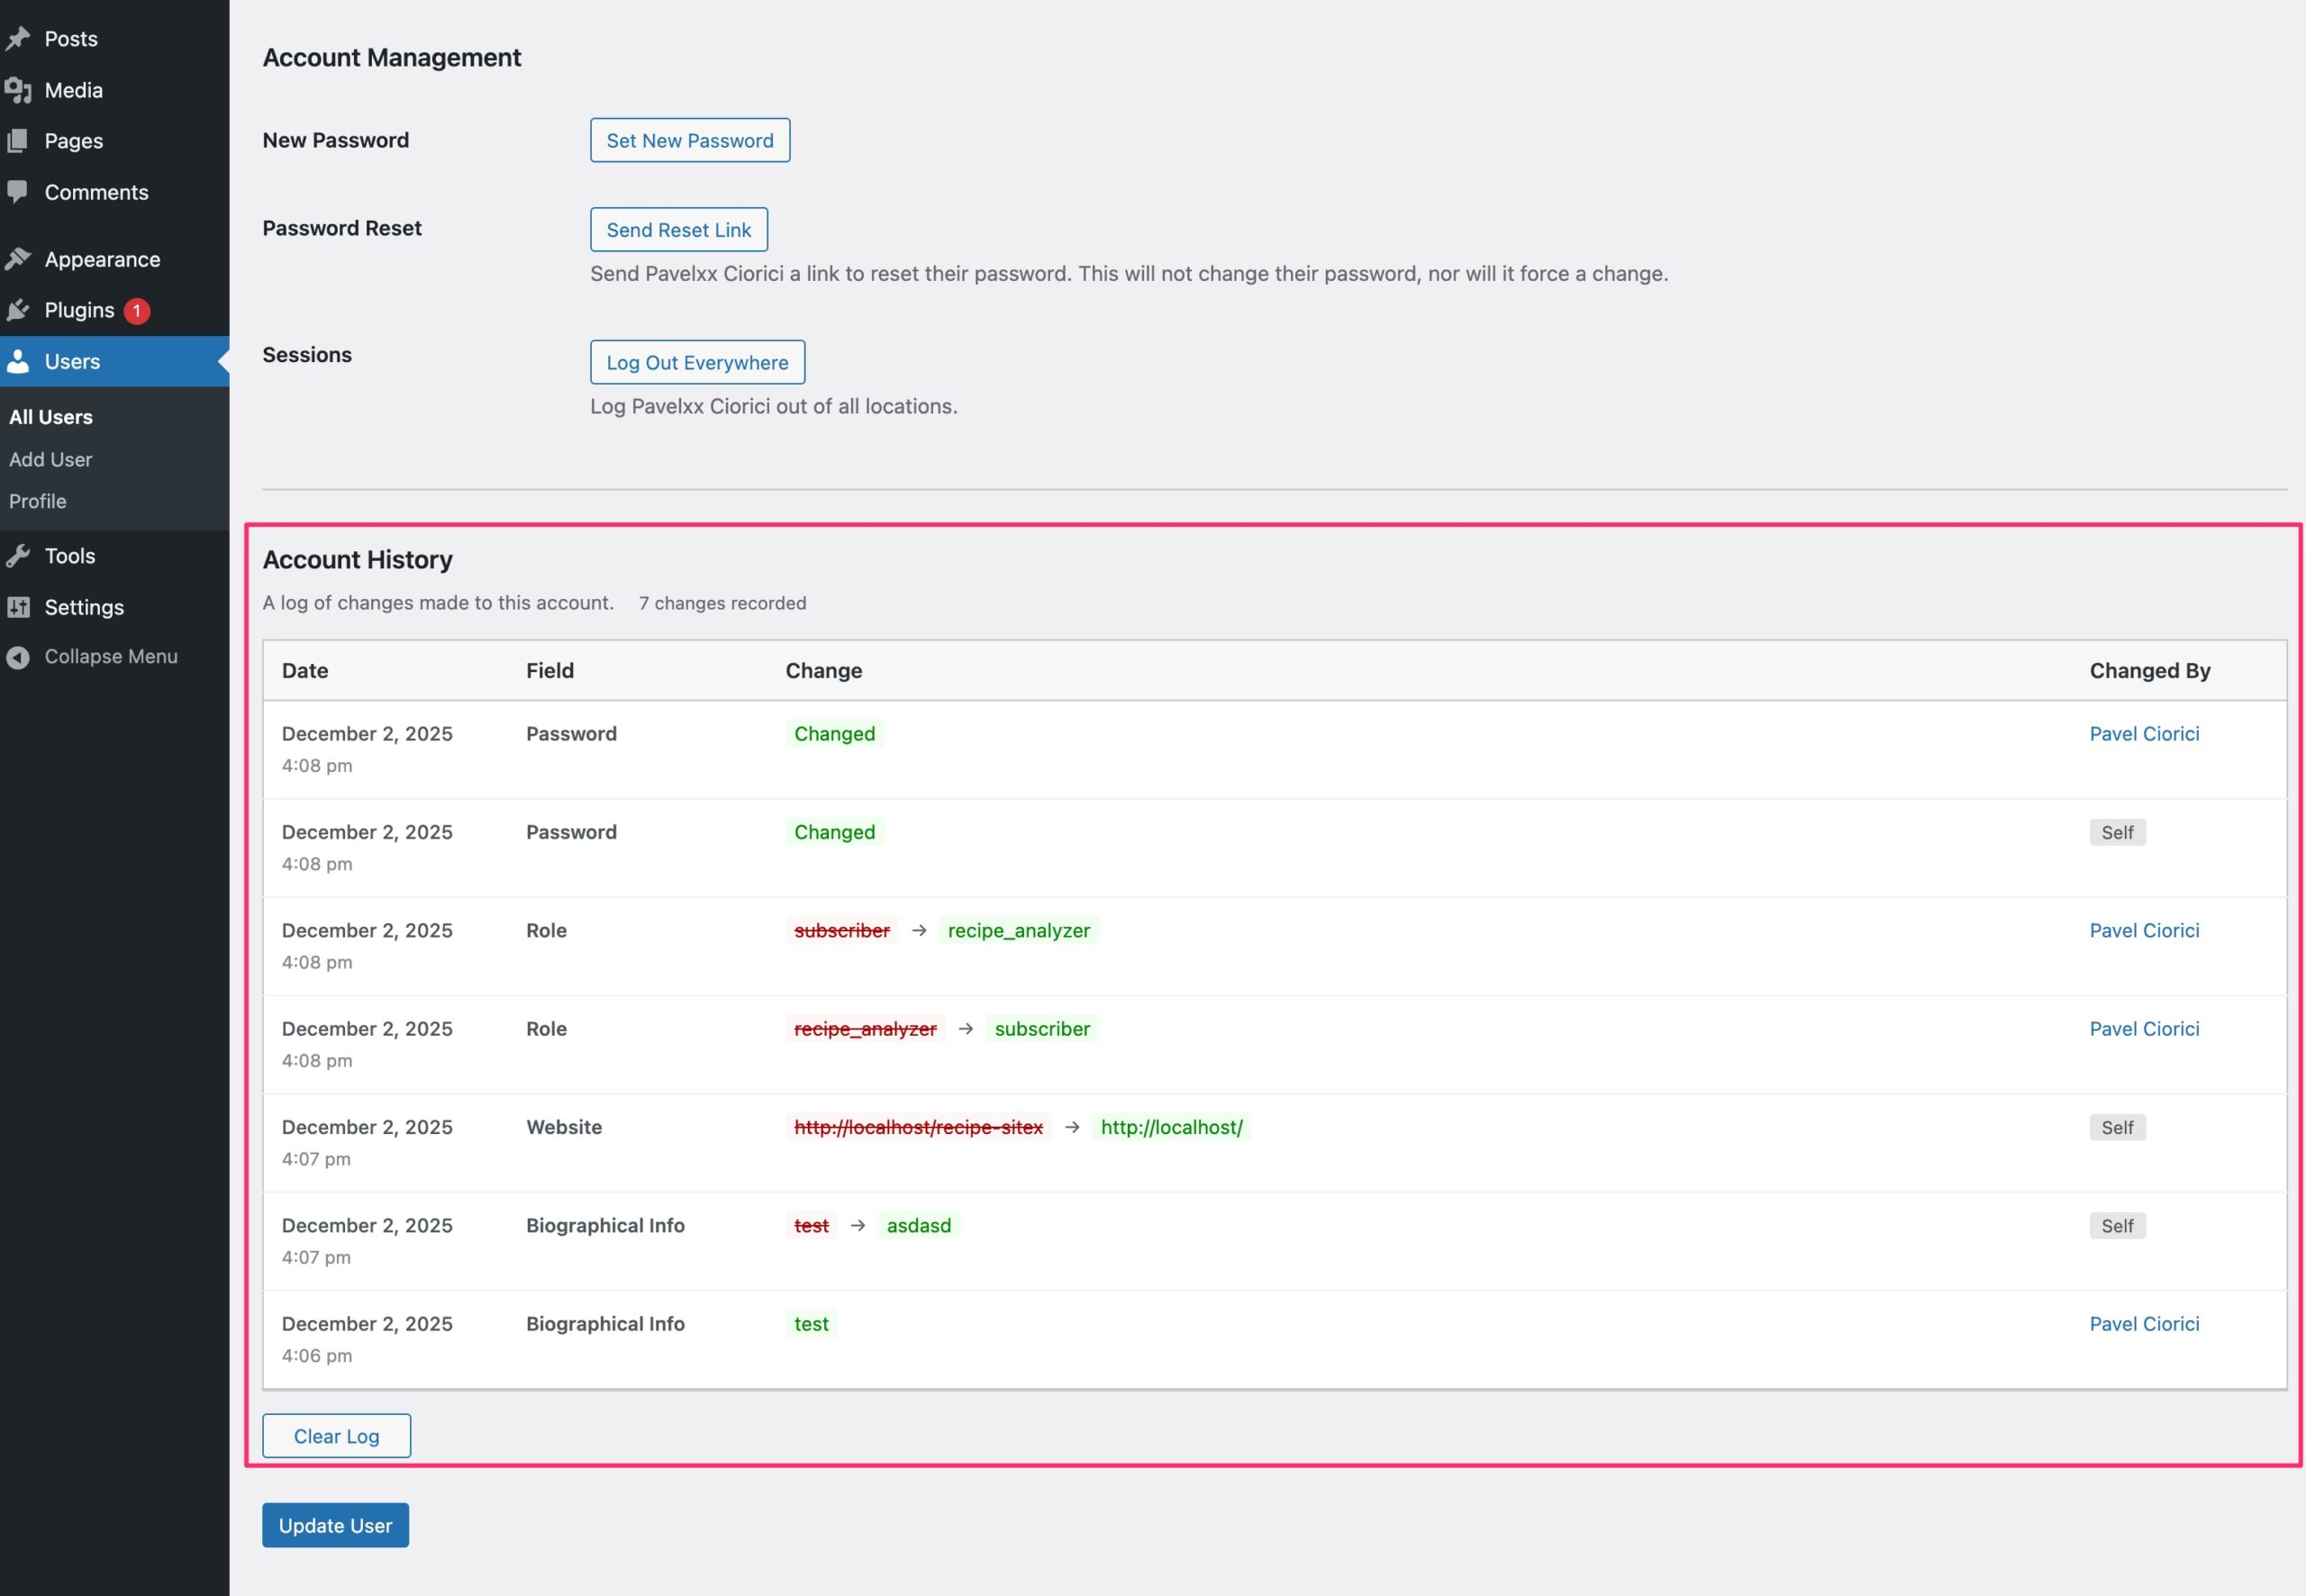The image size is (2306, 1596).
Task: Click the Comments bubble icon
Action: [18, 191]
